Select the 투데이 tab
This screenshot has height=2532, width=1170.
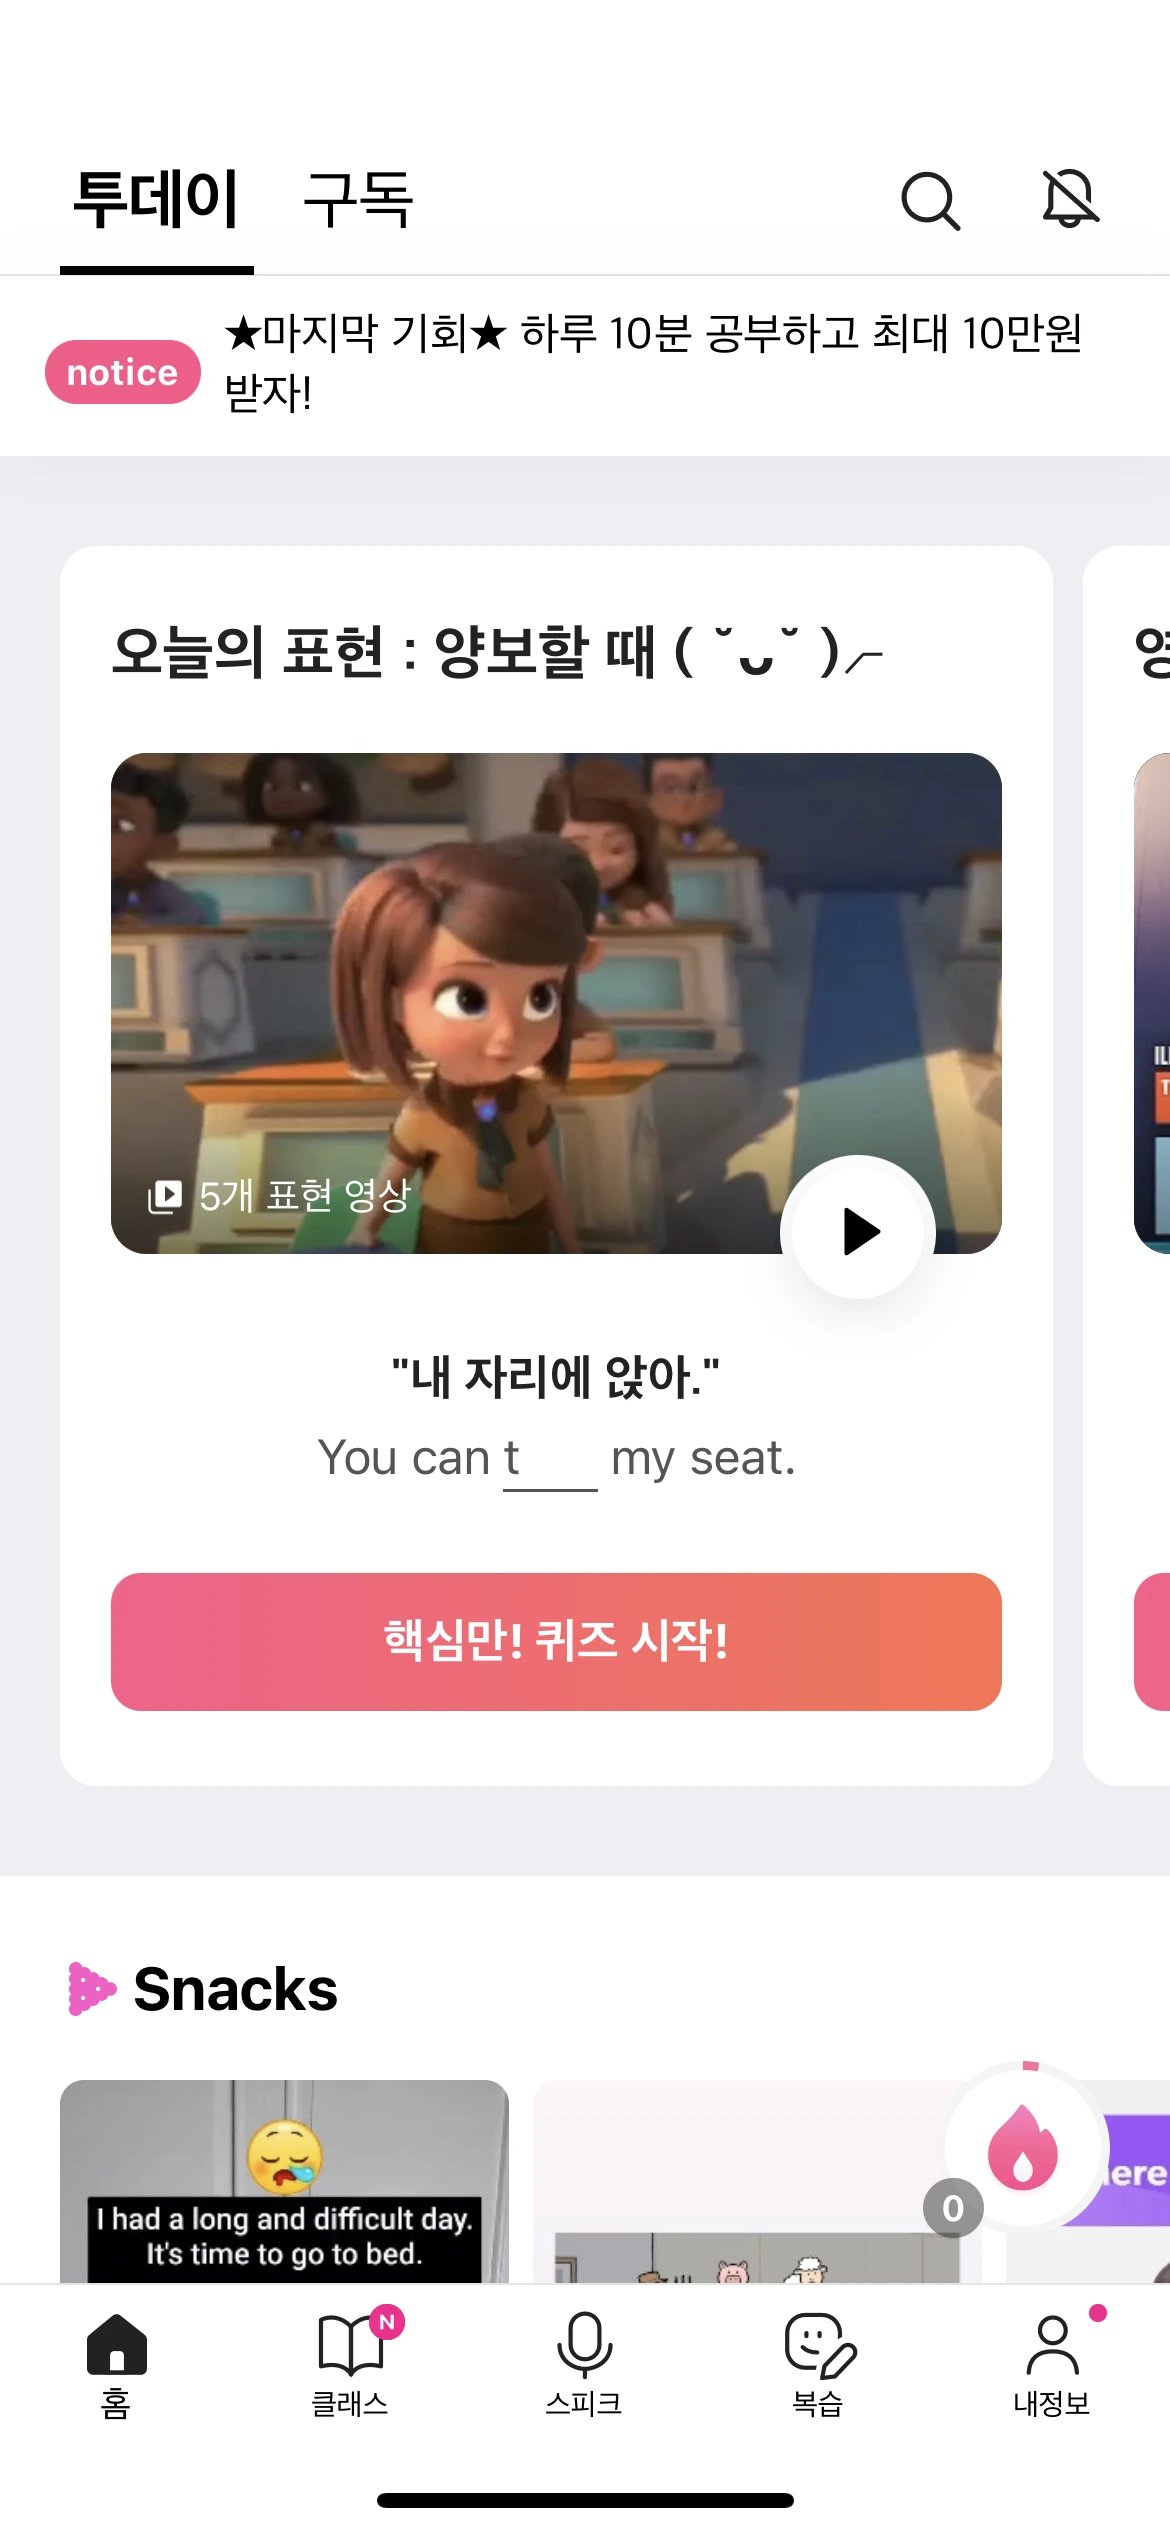(156, 198)
